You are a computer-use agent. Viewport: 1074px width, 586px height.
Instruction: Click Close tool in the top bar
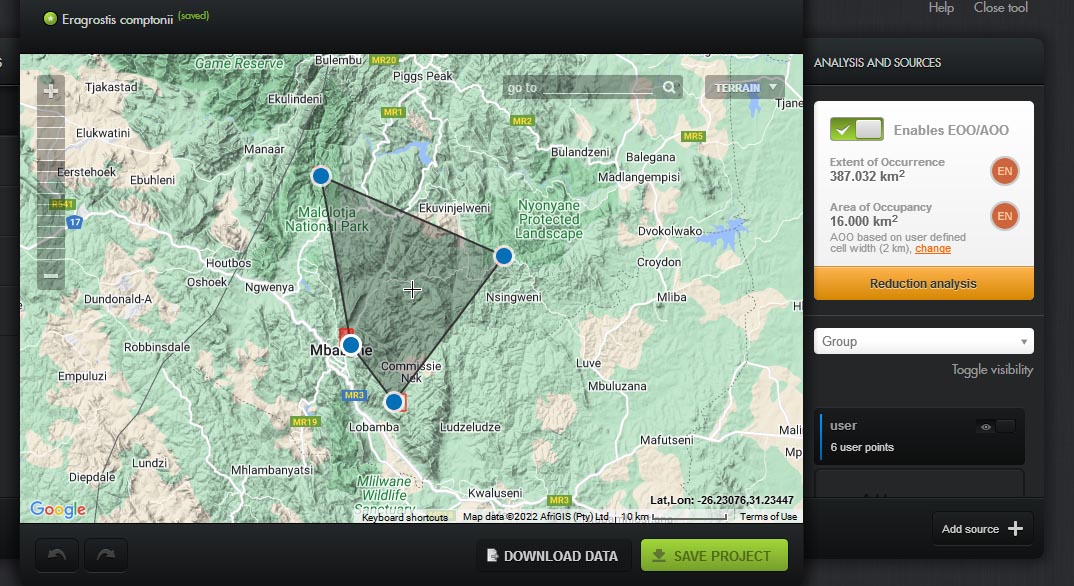(x=1000, y=8)
